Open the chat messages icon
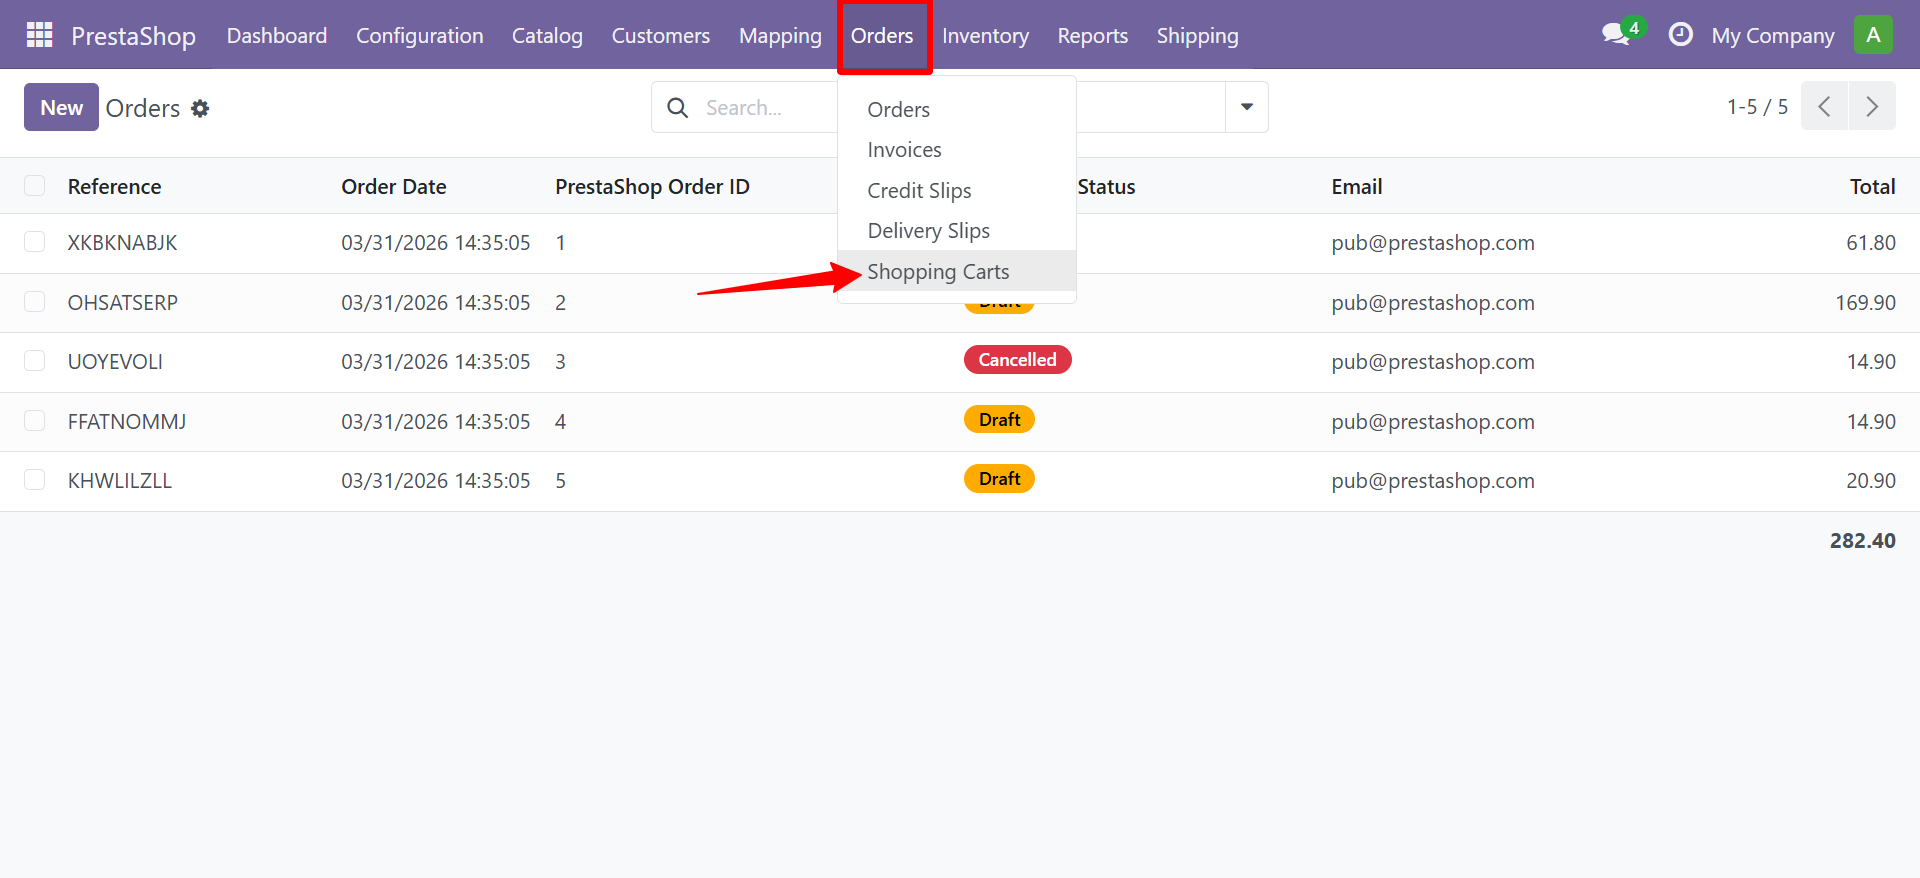Viewport: 1920px width, 878px height. click(1616, 35)
